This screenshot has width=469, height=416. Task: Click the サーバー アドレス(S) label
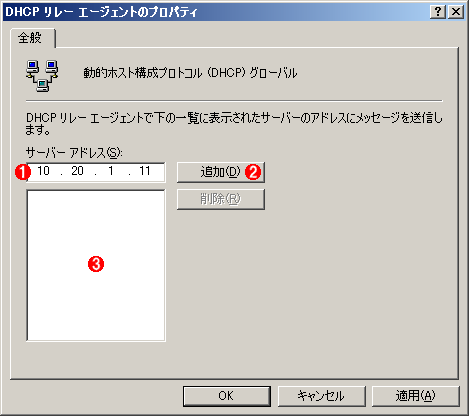(74, 153)
